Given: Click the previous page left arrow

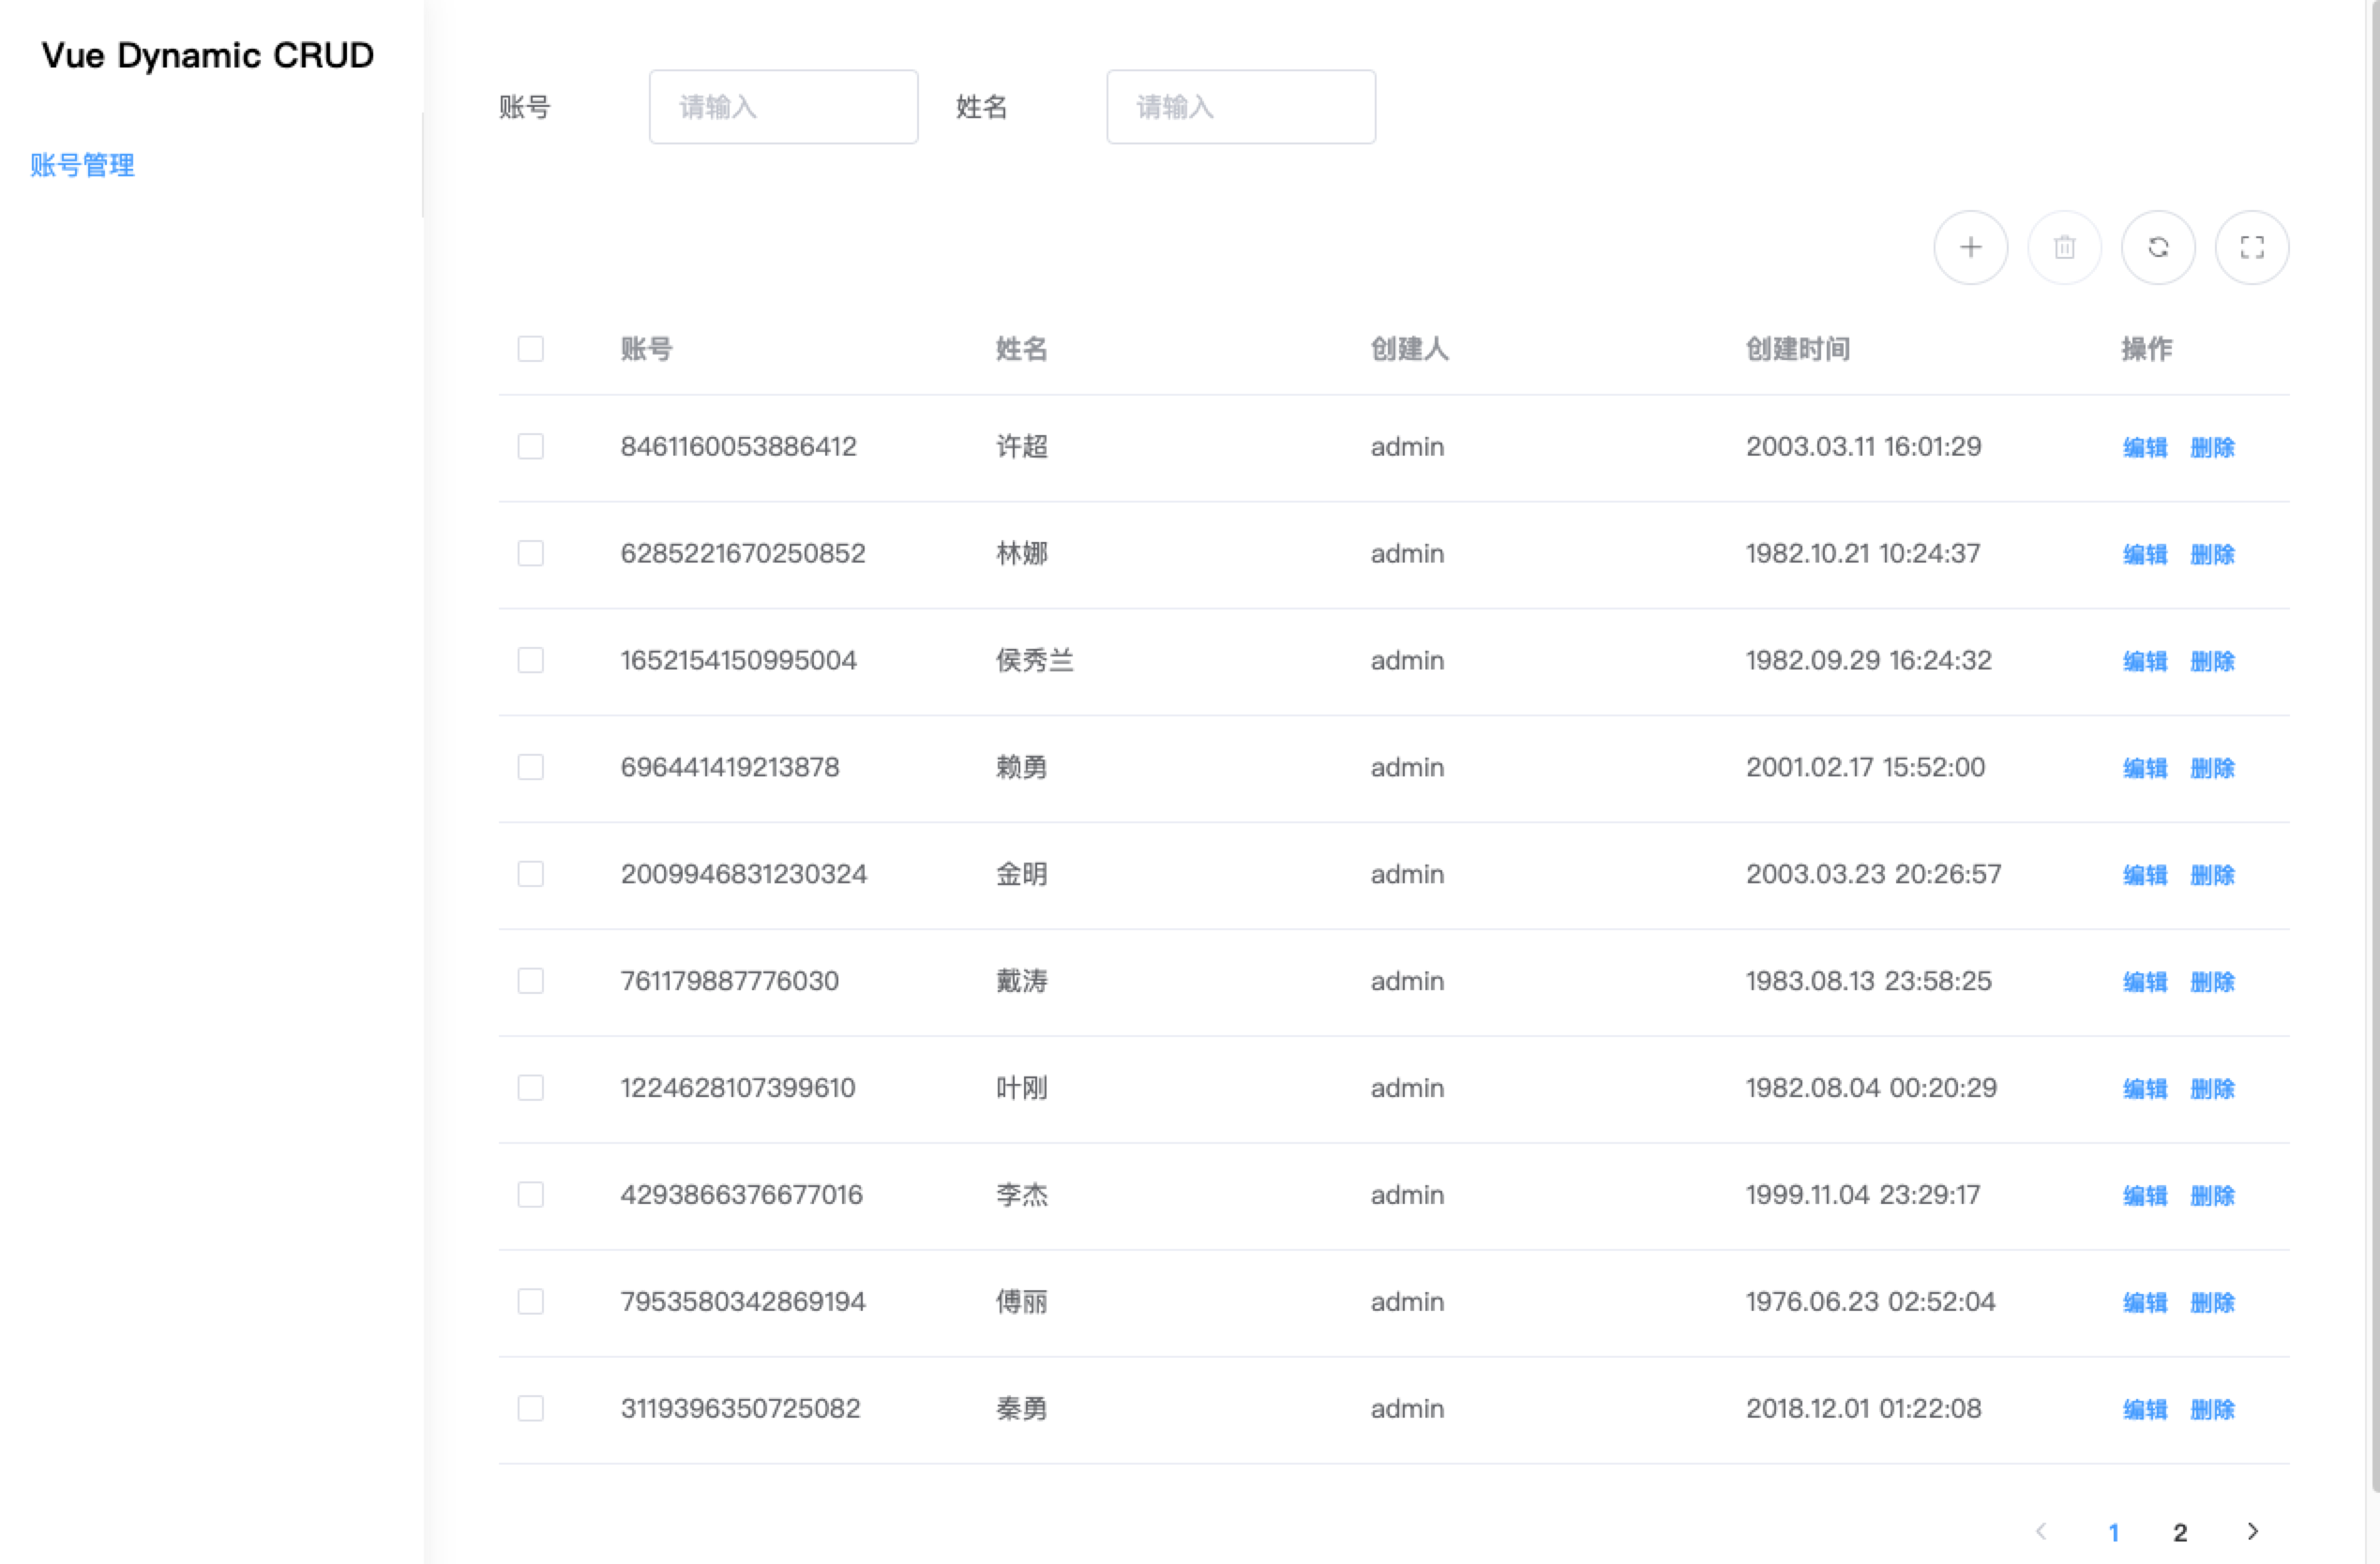Looking at the screenshot, I should (x=2041, y=1531).
